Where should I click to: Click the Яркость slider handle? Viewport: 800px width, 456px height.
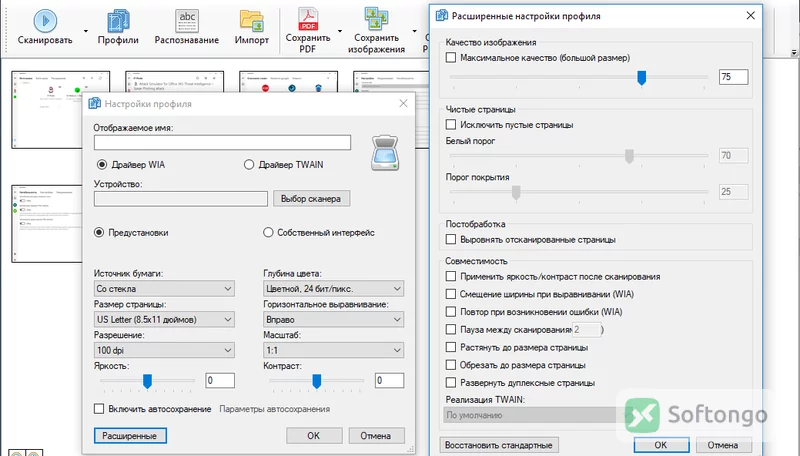pyautogui.click(x=147, y=381)
